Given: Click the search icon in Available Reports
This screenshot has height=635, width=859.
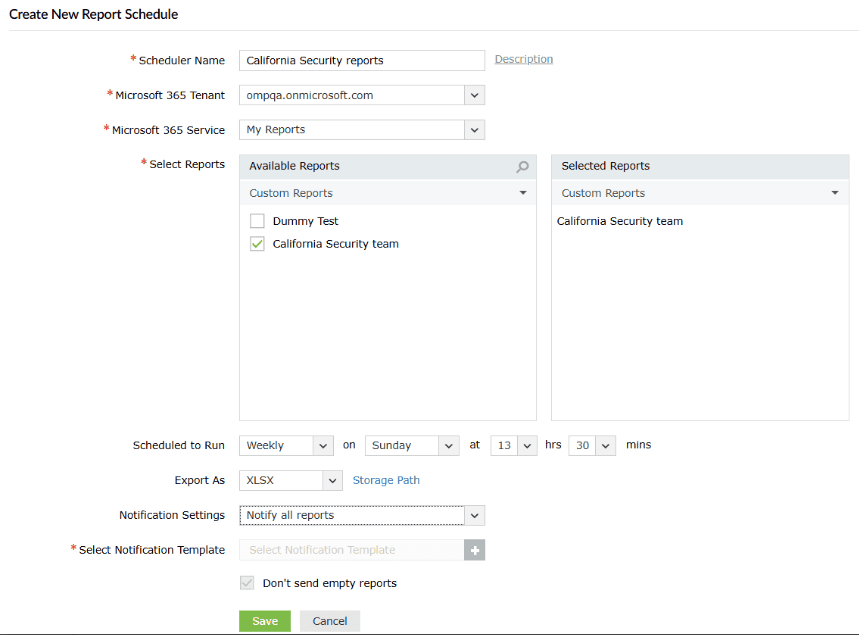Looking at the screenshot, I should [521, 165].
